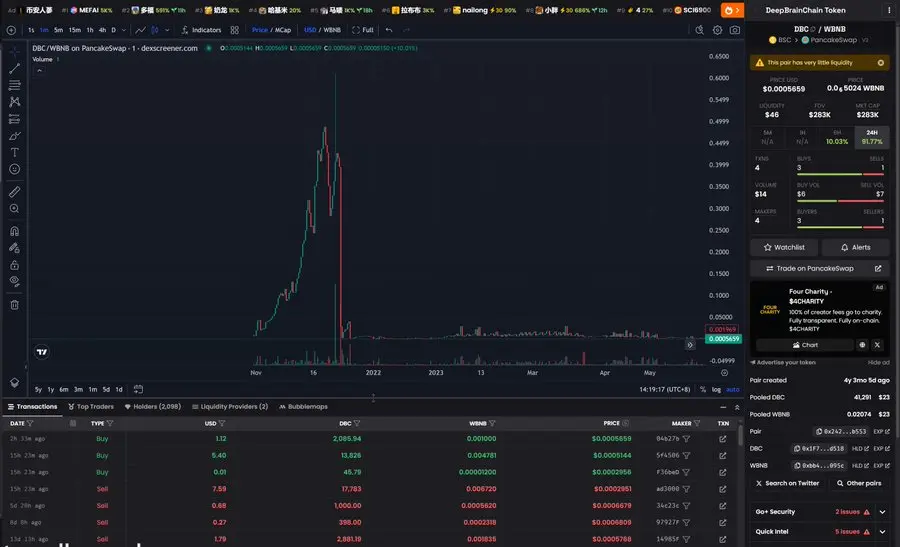
Task: Open the token options three-dot menu
Action: coord(889,10)
